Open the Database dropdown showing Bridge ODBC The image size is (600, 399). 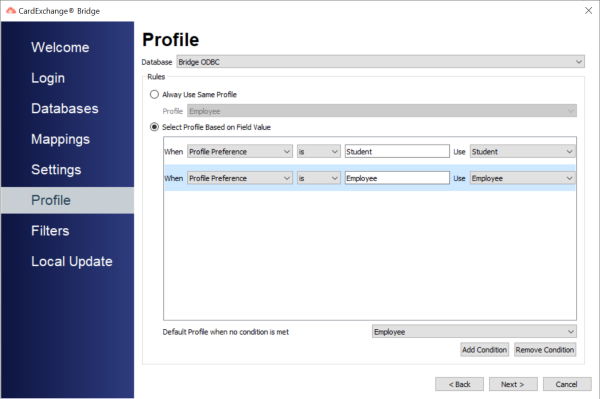click(380, 62)
